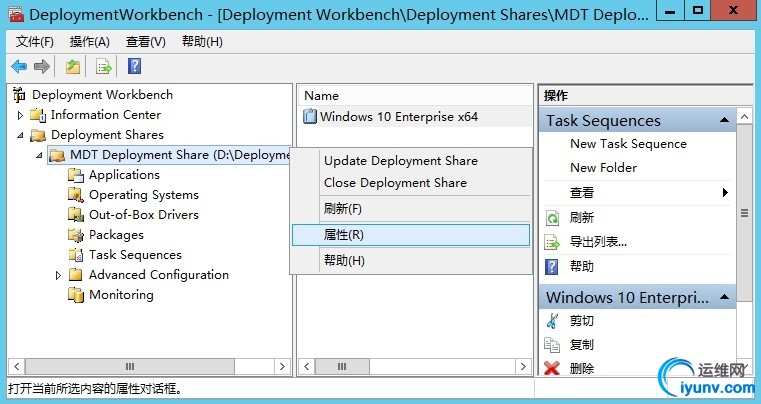Click the Back arrow toolbar icon

[18, 67]
